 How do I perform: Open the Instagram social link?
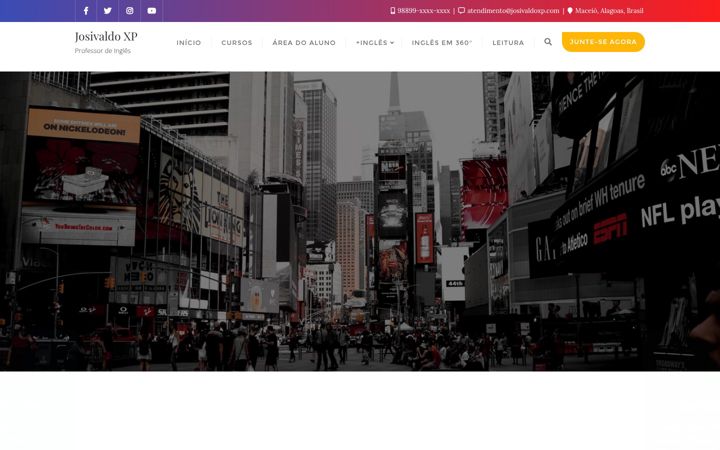(x=130, y=11)
